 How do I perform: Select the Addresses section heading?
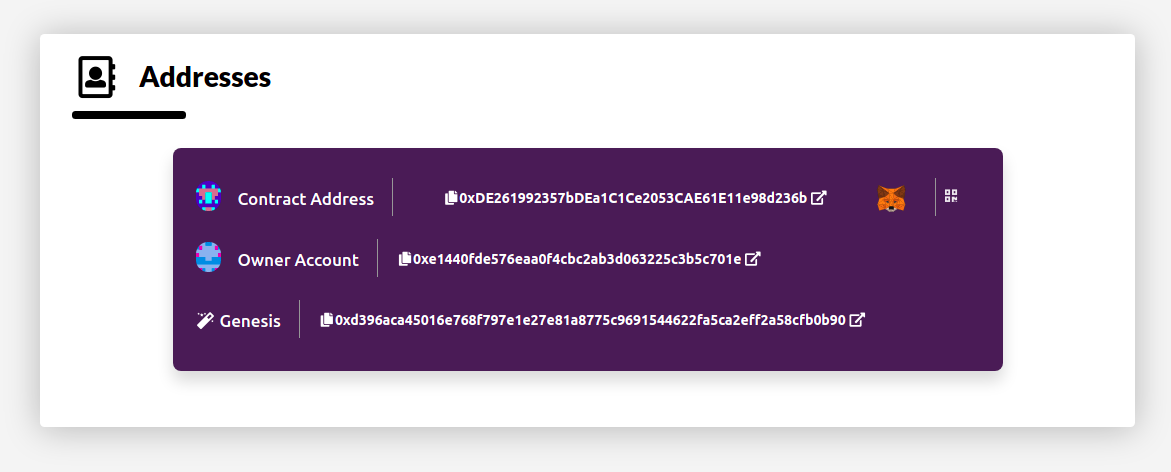click(x=205, y=77)
